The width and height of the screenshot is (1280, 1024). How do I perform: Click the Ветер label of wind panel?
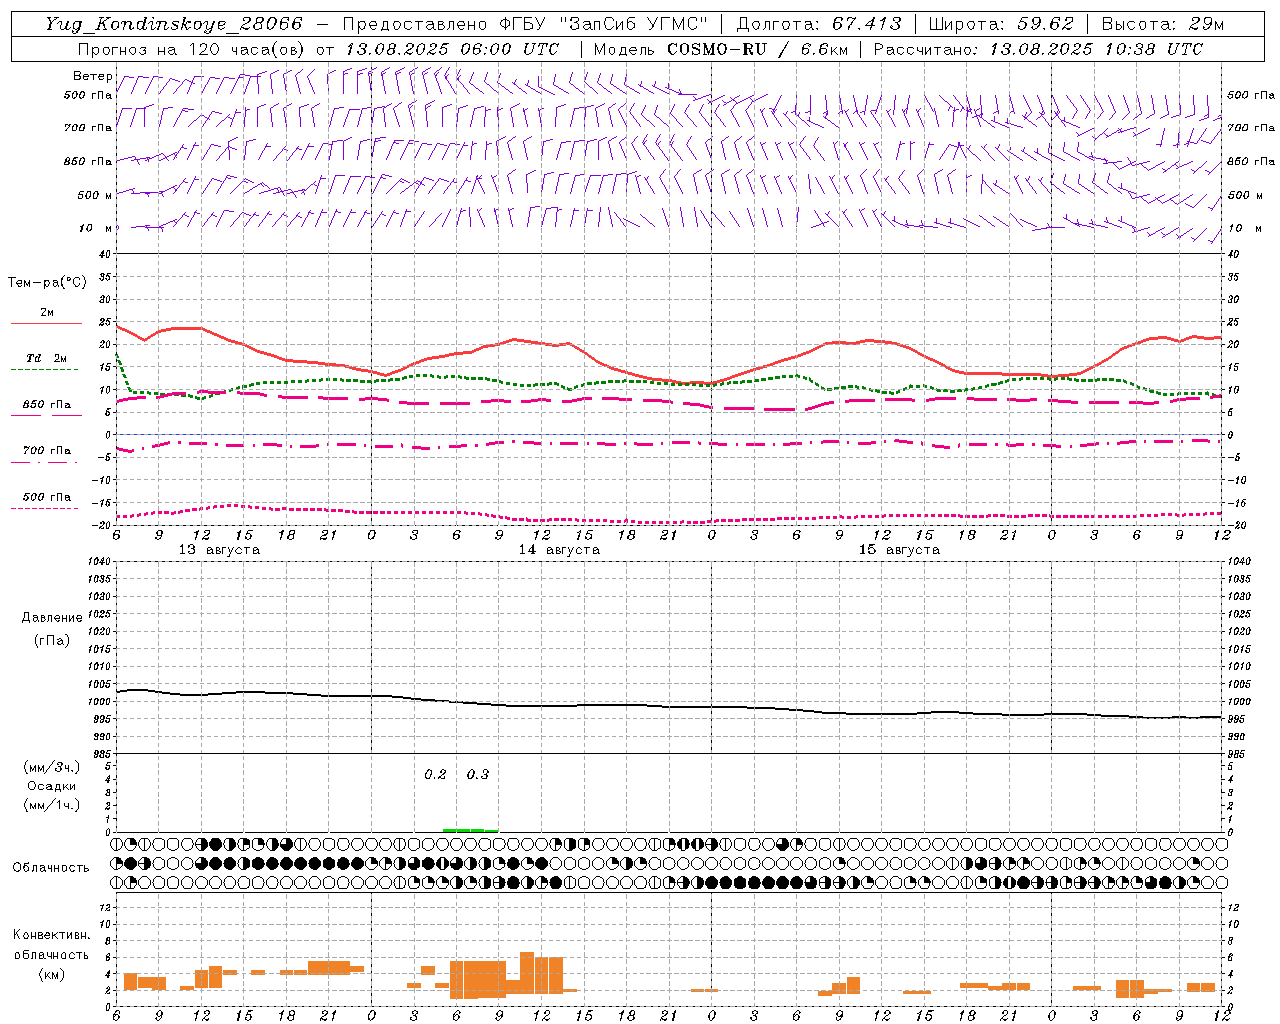coord(92,76)
